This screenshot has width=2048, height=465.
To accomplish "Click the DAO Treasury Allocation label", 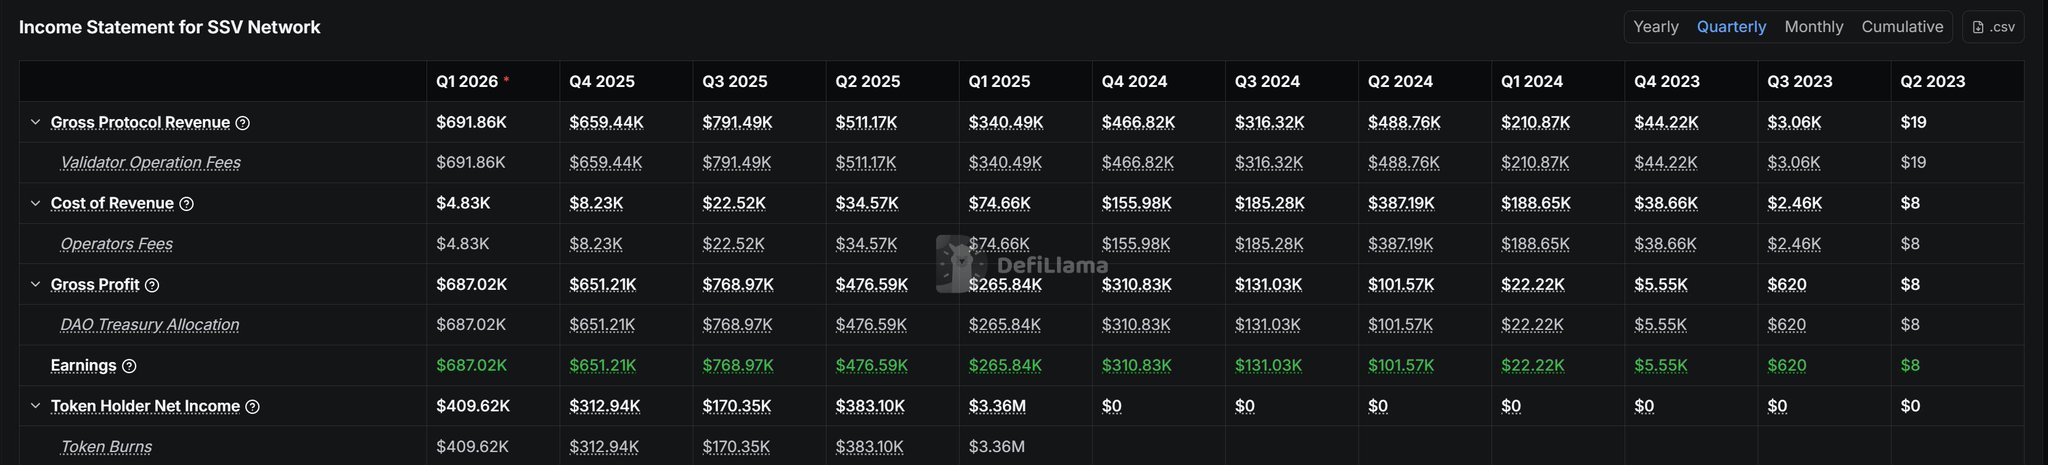I will click(149, 325).
